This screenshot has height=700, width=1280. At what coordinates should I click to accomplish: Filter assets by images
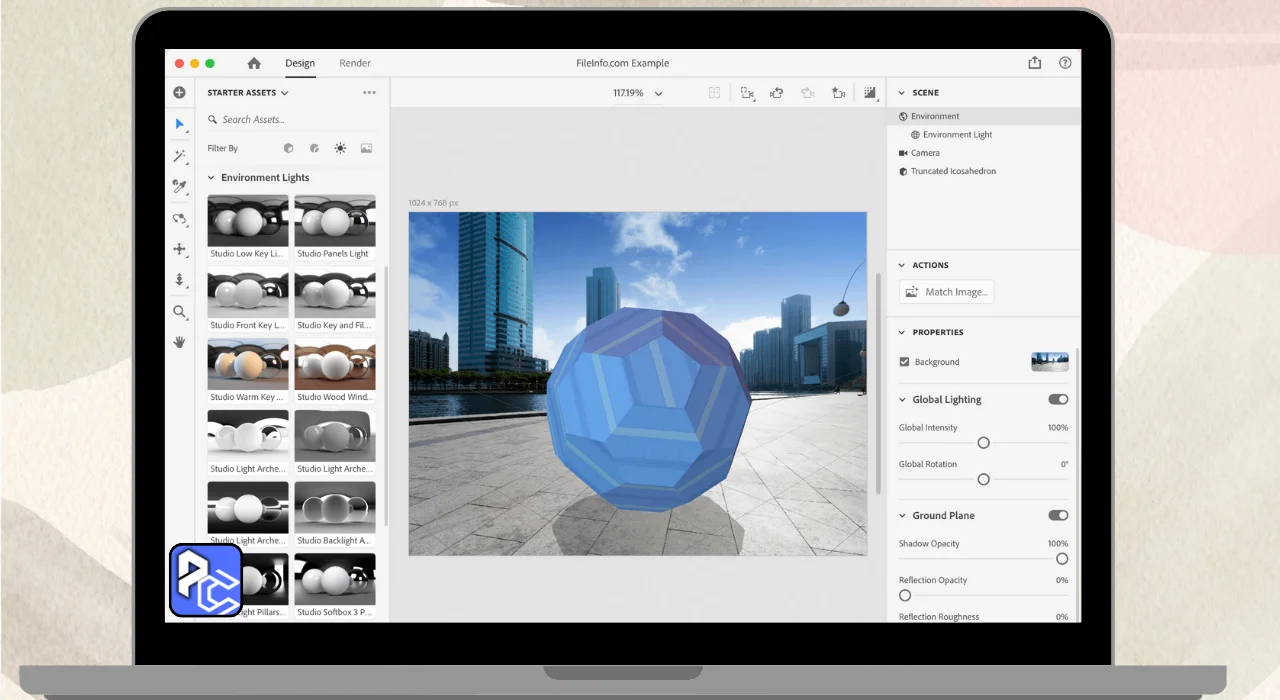click(366, 148)
